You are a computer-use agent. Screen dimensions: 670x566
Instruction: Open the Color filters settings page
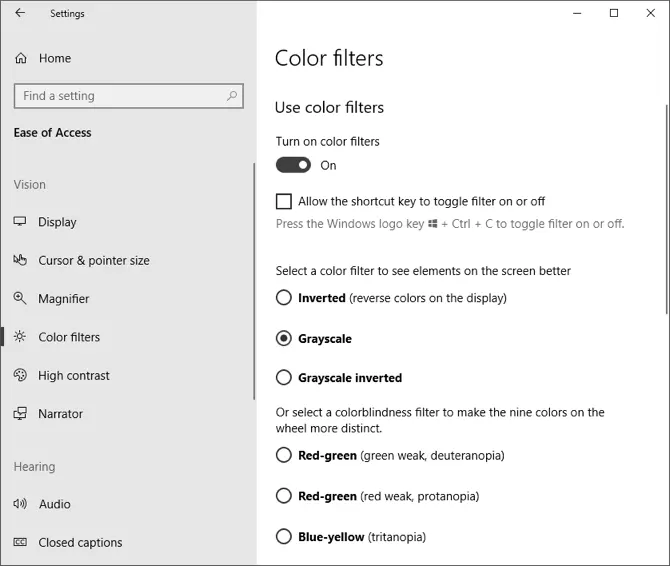(69, 337)
